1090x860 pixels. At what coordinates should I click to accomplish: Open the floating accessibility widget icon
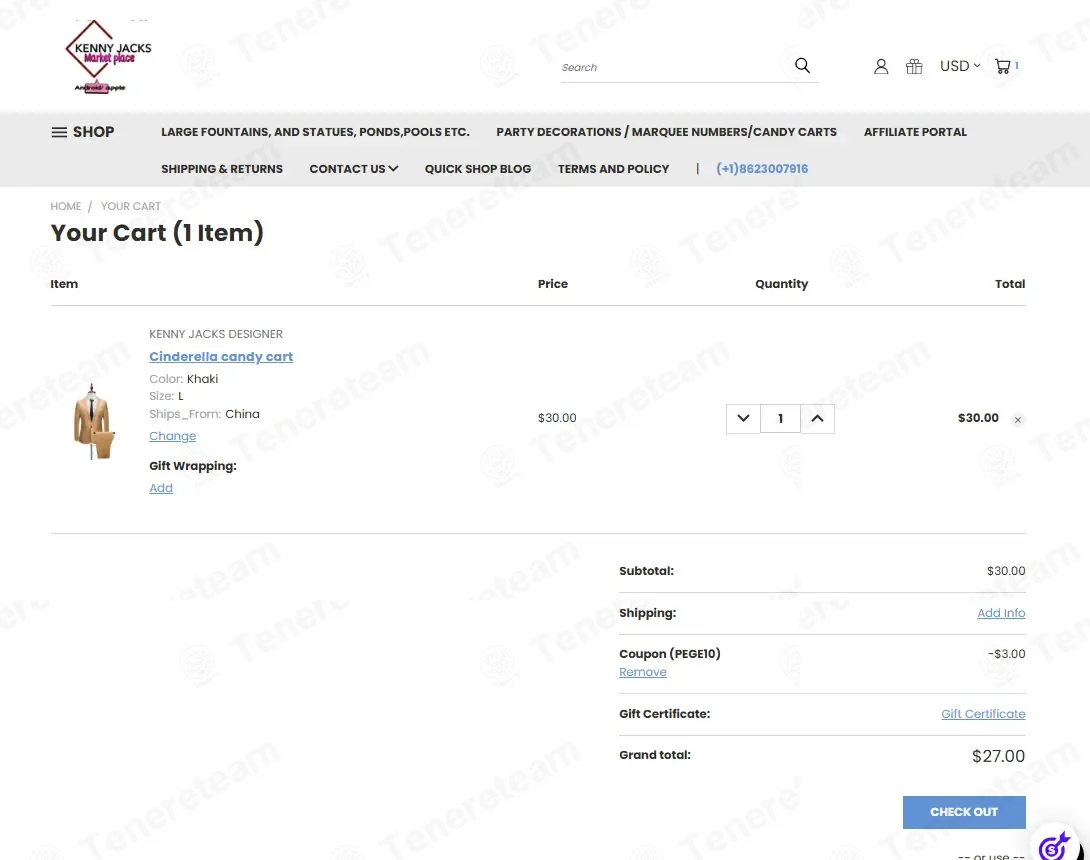click(1057, 845)
